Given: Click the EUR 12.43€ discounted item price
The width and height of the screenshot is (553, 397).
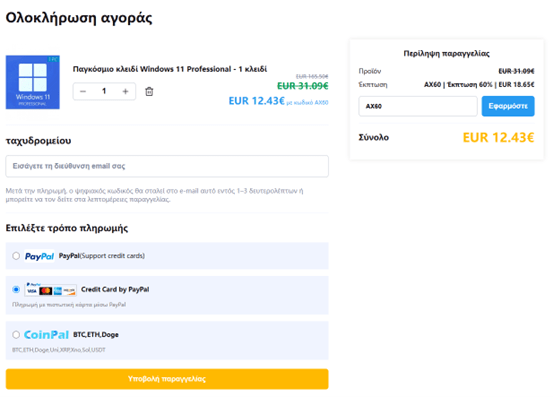Looking at the screenshot, I should click(256, 101).
